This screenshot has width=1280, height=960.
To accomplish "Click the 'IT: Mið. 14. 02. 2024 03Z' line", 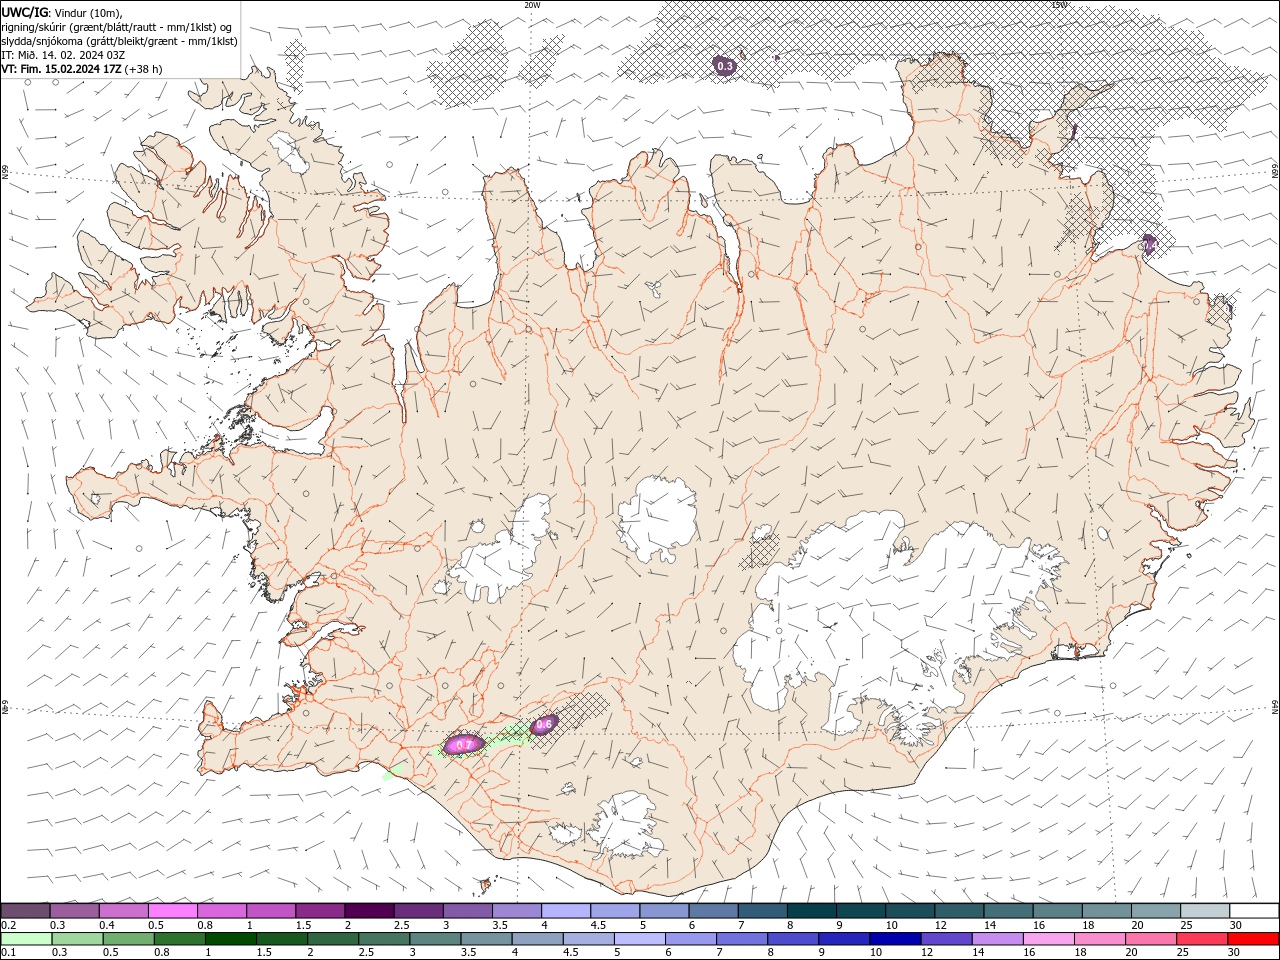I will coord(62,55).
